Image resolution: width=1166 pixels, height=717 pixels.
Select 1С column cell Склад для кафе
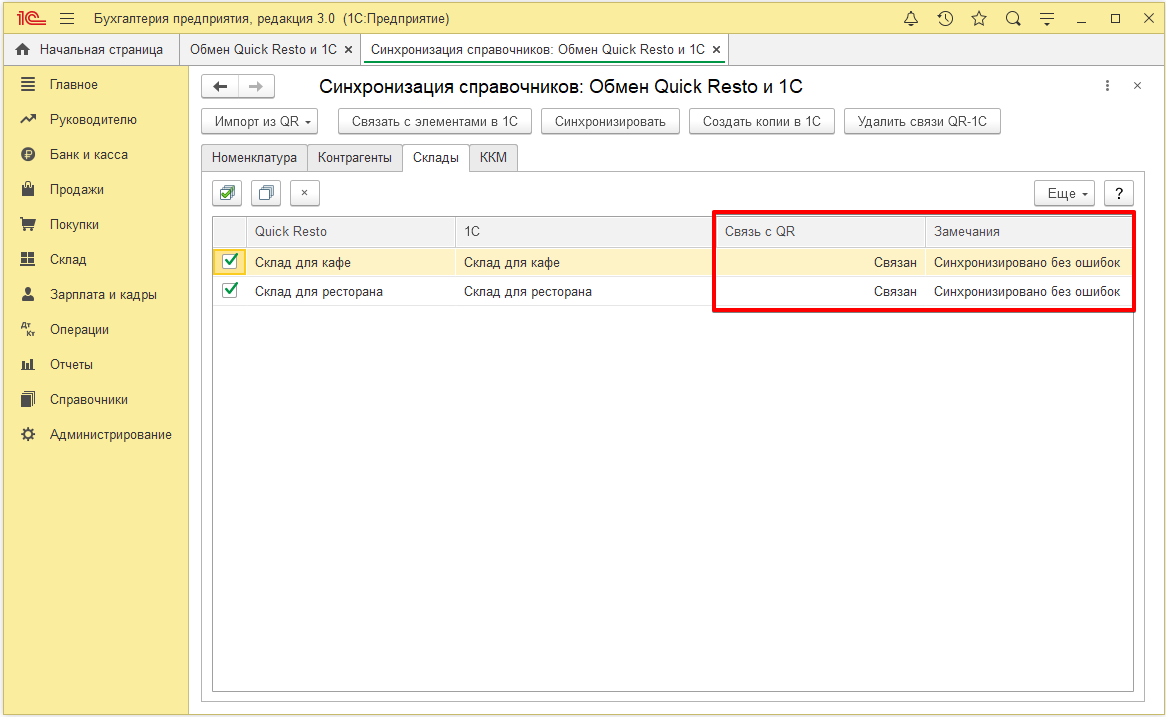point(586,263)
